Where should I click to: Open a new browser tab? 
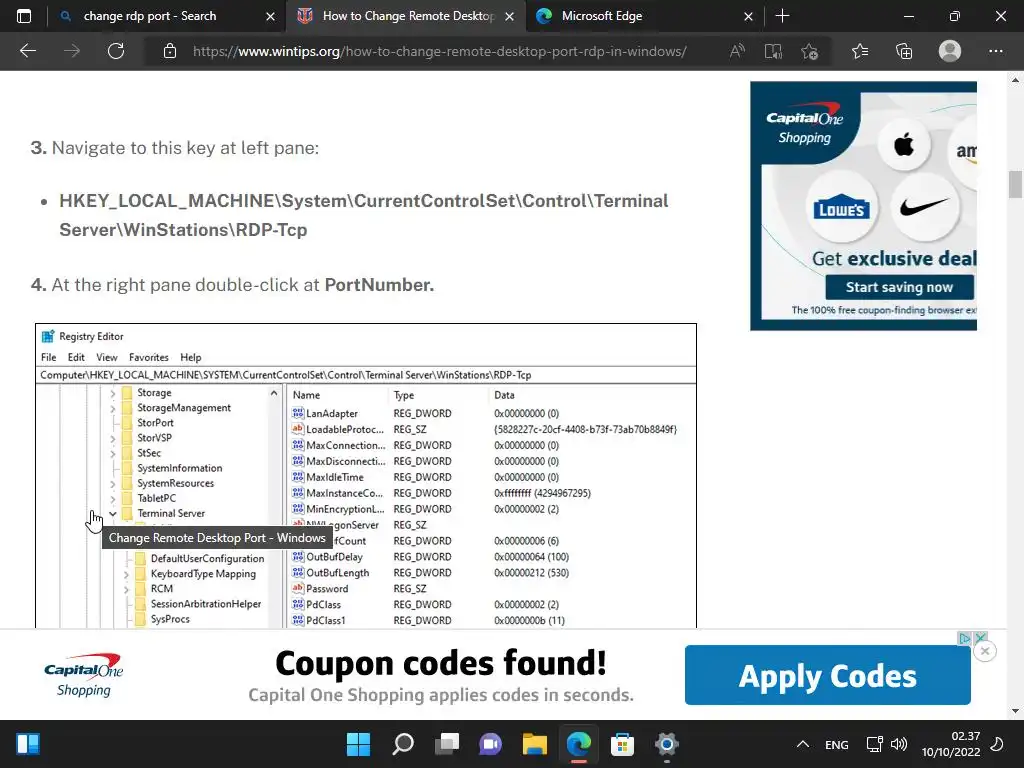pos(782,16)
